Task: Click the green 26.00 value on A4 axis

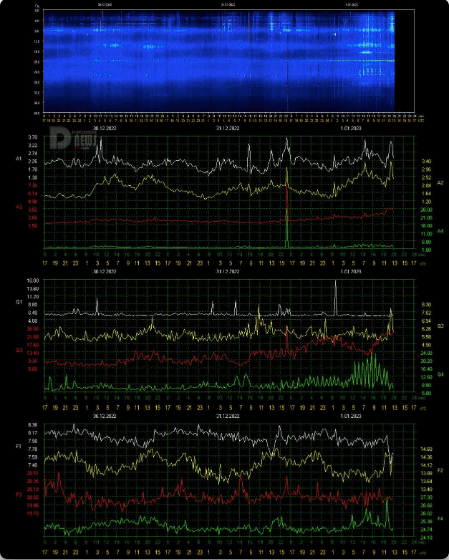Action: (x=426, y=210)
